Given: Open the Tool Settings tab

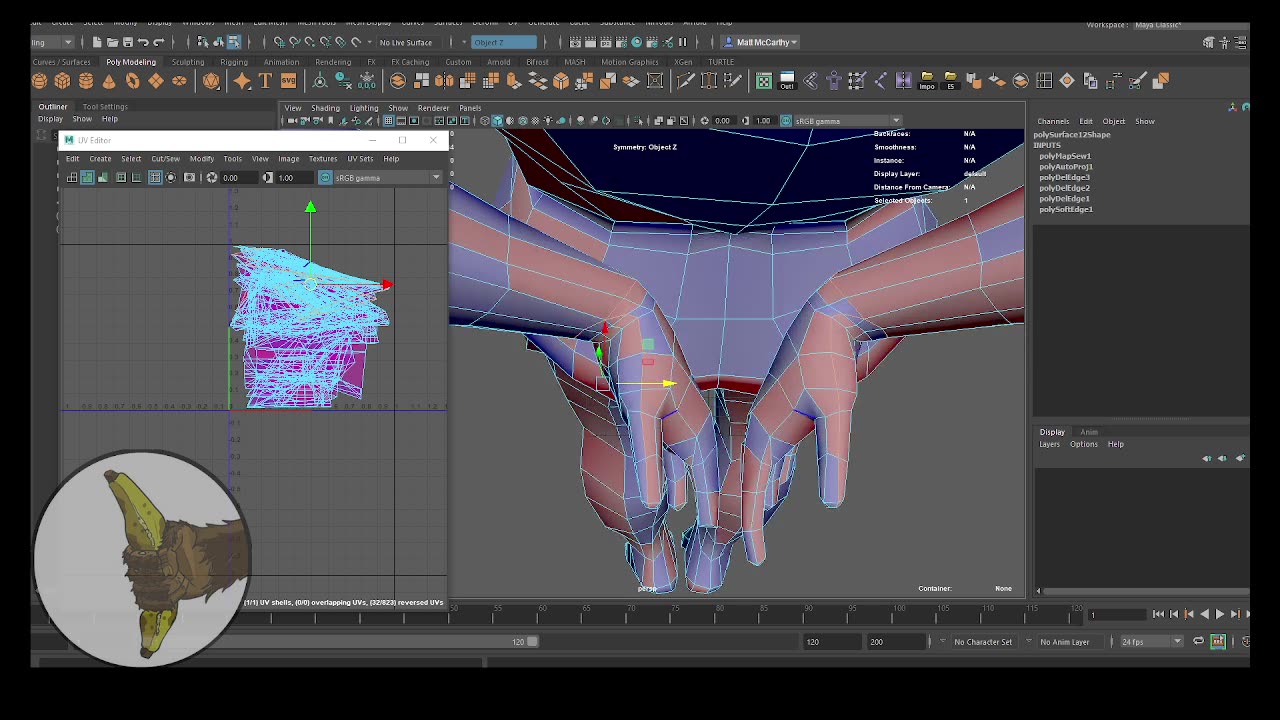Looking at the screenshot, I should (x=105, y=106).
